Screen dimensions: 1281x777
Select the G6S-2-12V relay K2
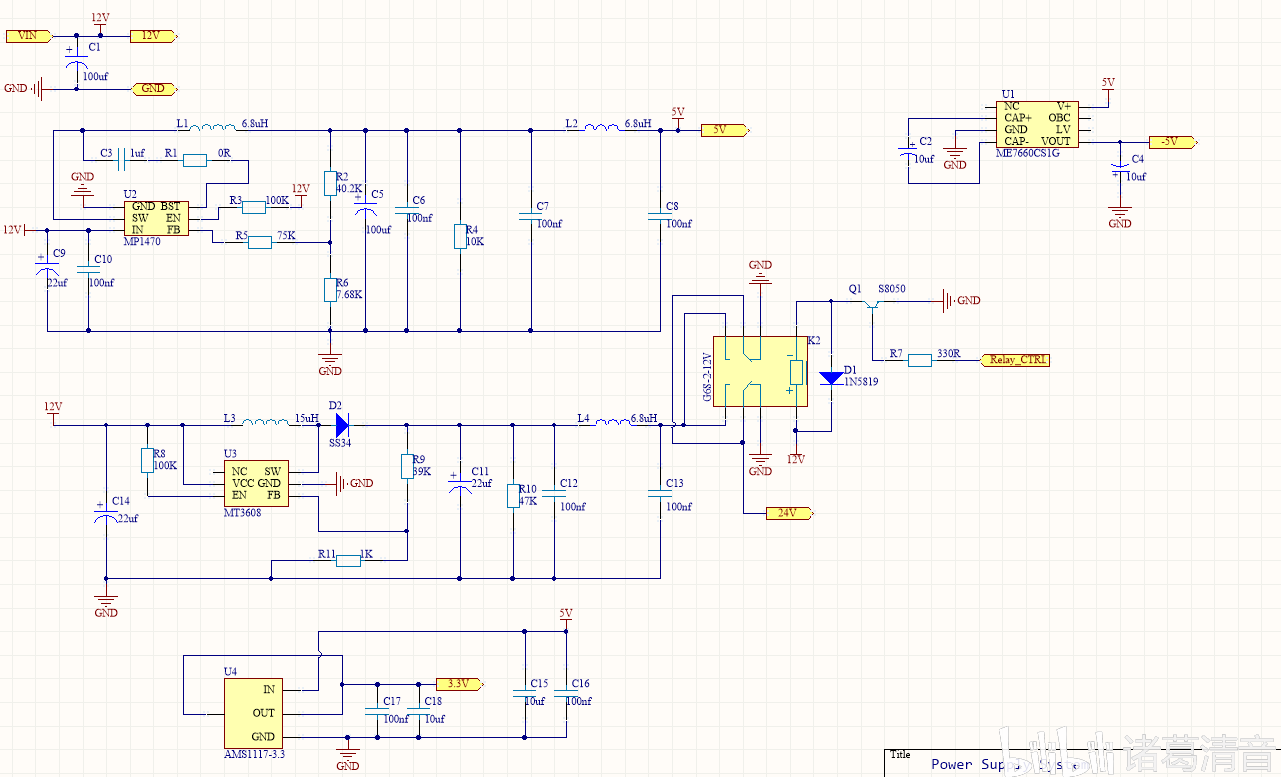click(x=760, y=371)
